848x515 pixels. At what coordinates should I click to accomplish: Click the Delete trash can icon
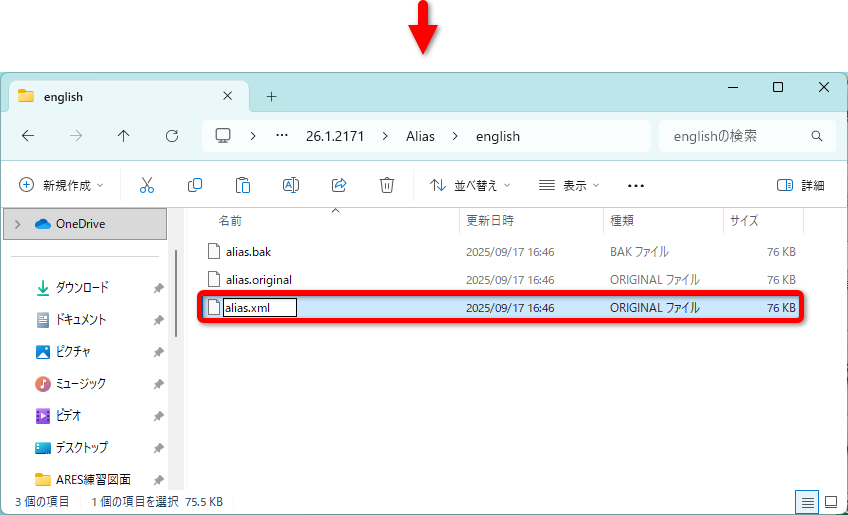click(387, 186)
